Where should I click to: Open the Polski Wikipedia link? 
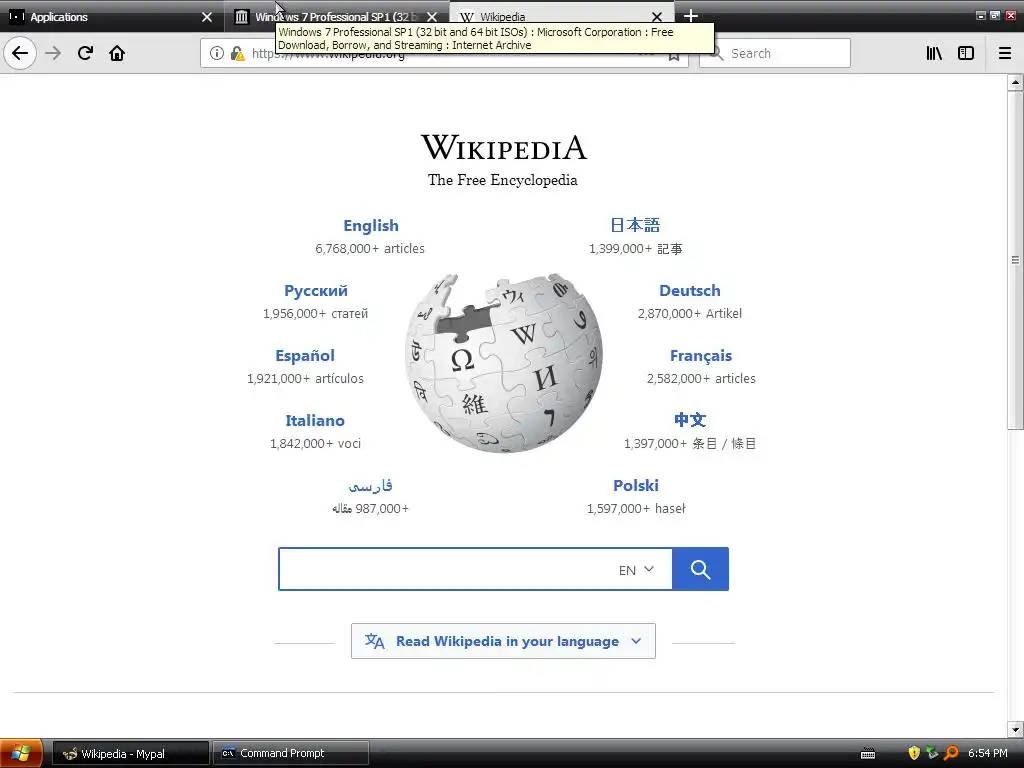pos(635,486)
